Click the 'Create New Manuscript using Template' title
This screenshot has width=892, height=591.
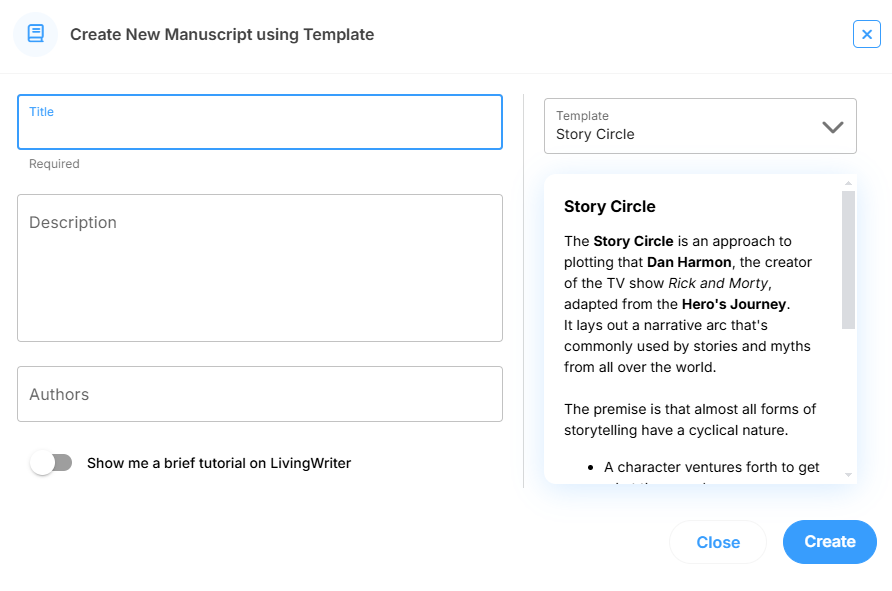click(x=222, y=35)
